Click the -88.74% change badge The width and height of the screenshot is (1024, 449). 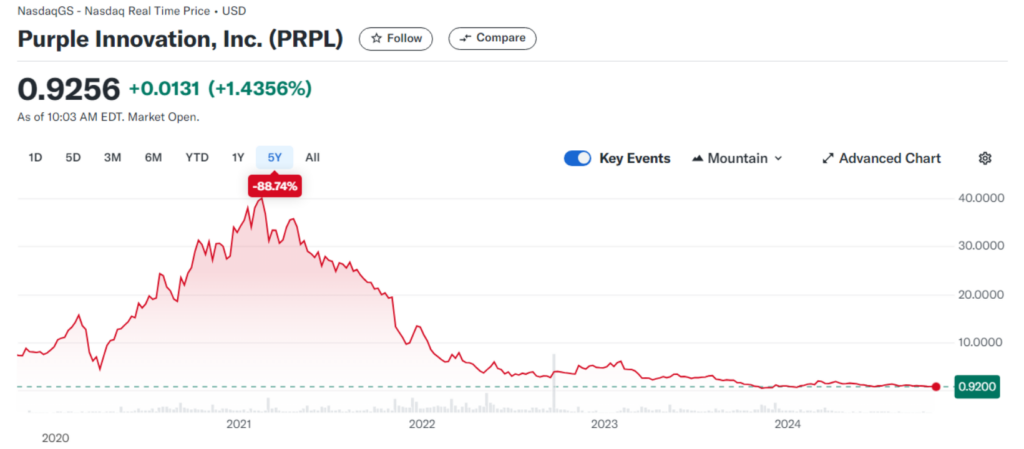pyautogui.click(x=274, y=186)
